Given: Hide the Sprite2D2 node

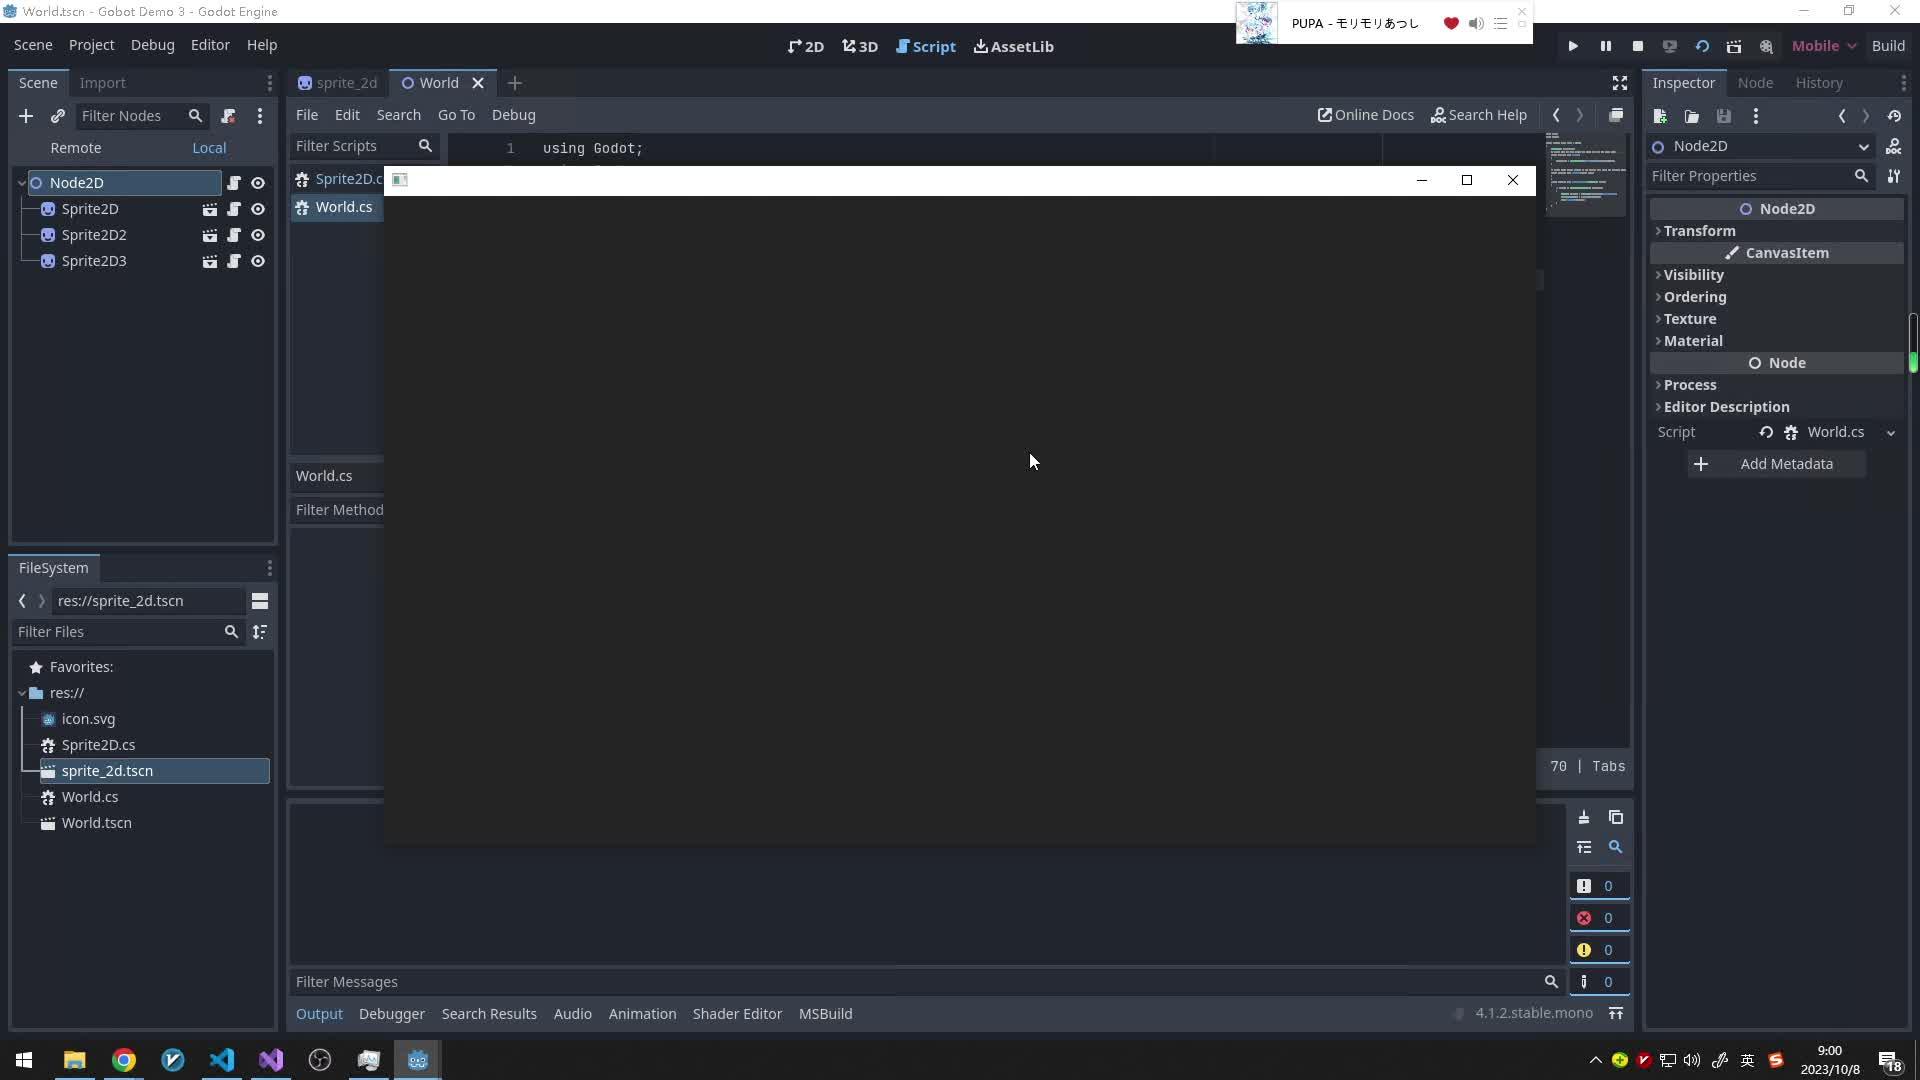Looking at the screenshot, I should pyautogui.click(x=258, y=235).
